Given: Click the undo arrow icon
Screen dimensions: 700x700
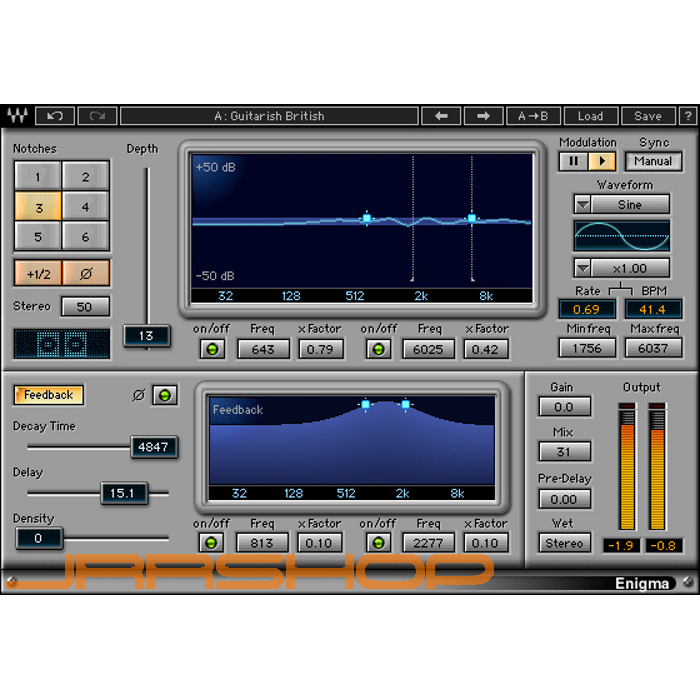Looking at the screenshot, I should [x=55, y=116].
